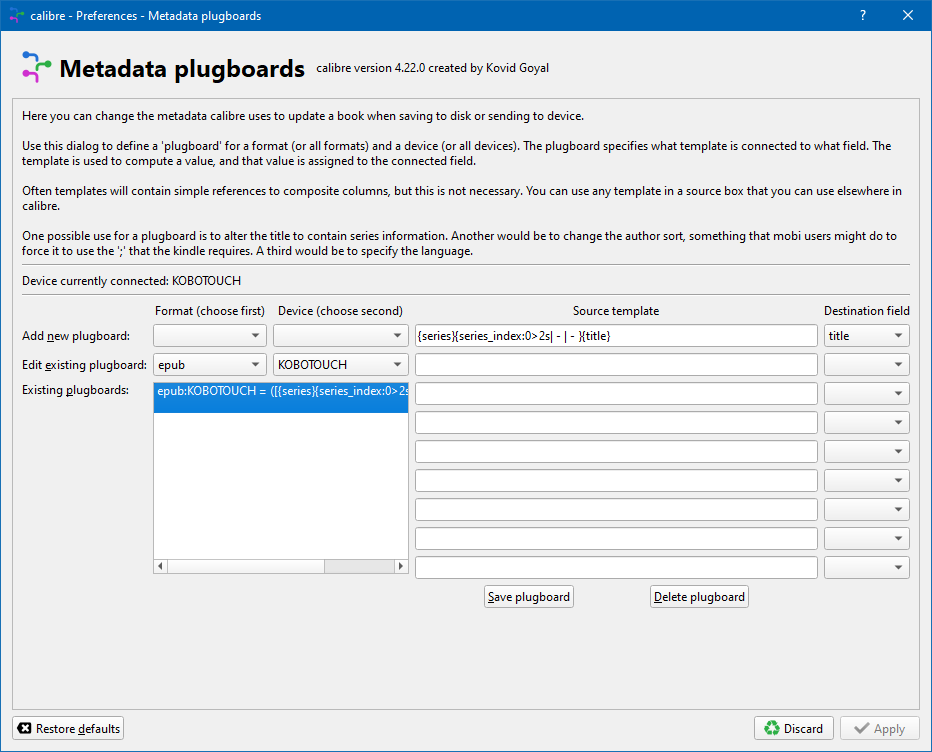Click the Delete plugboard button
Viewport: 932px width, 752px height.
[699, 596]
